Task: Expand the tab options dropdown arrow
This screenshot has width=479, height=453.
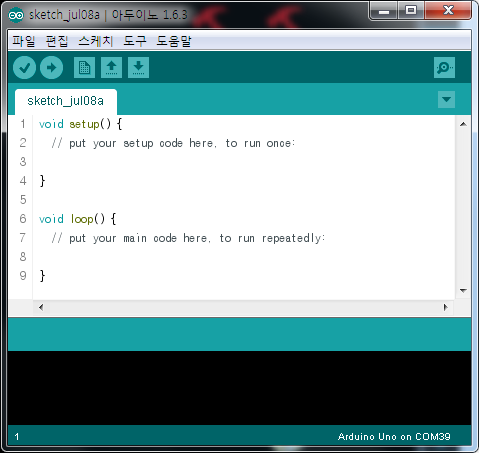Action: (x=446, y=99)
